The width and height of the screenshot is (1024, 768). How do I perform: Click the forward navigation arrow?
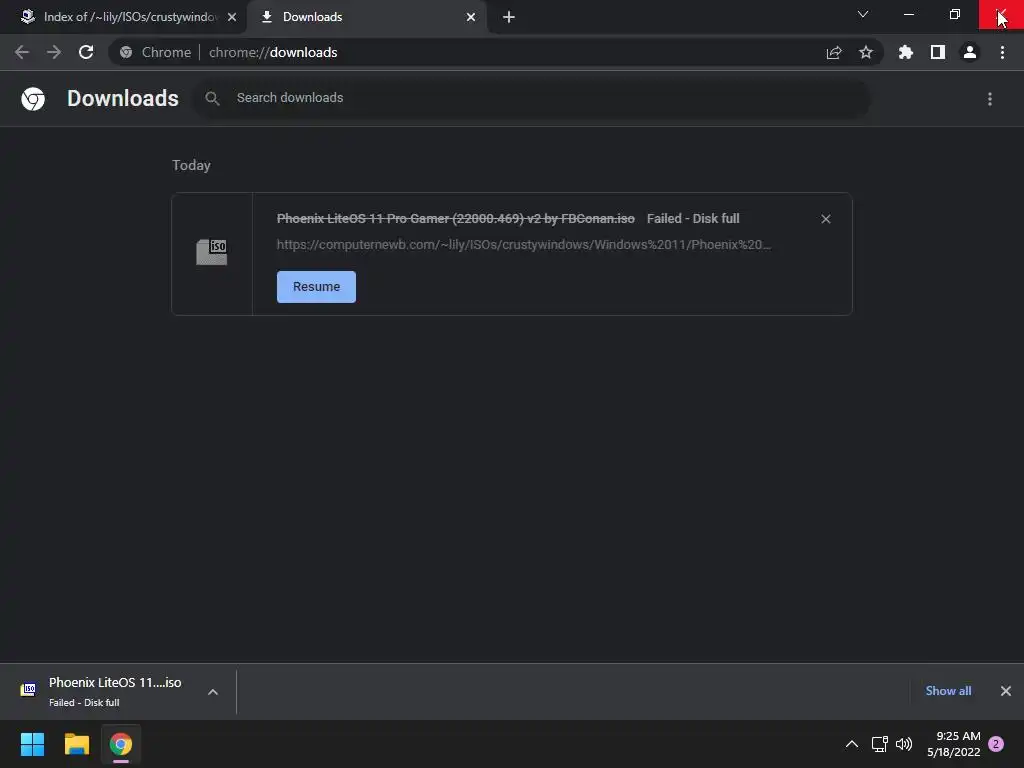pyautogui.click(x=54, y=52)
